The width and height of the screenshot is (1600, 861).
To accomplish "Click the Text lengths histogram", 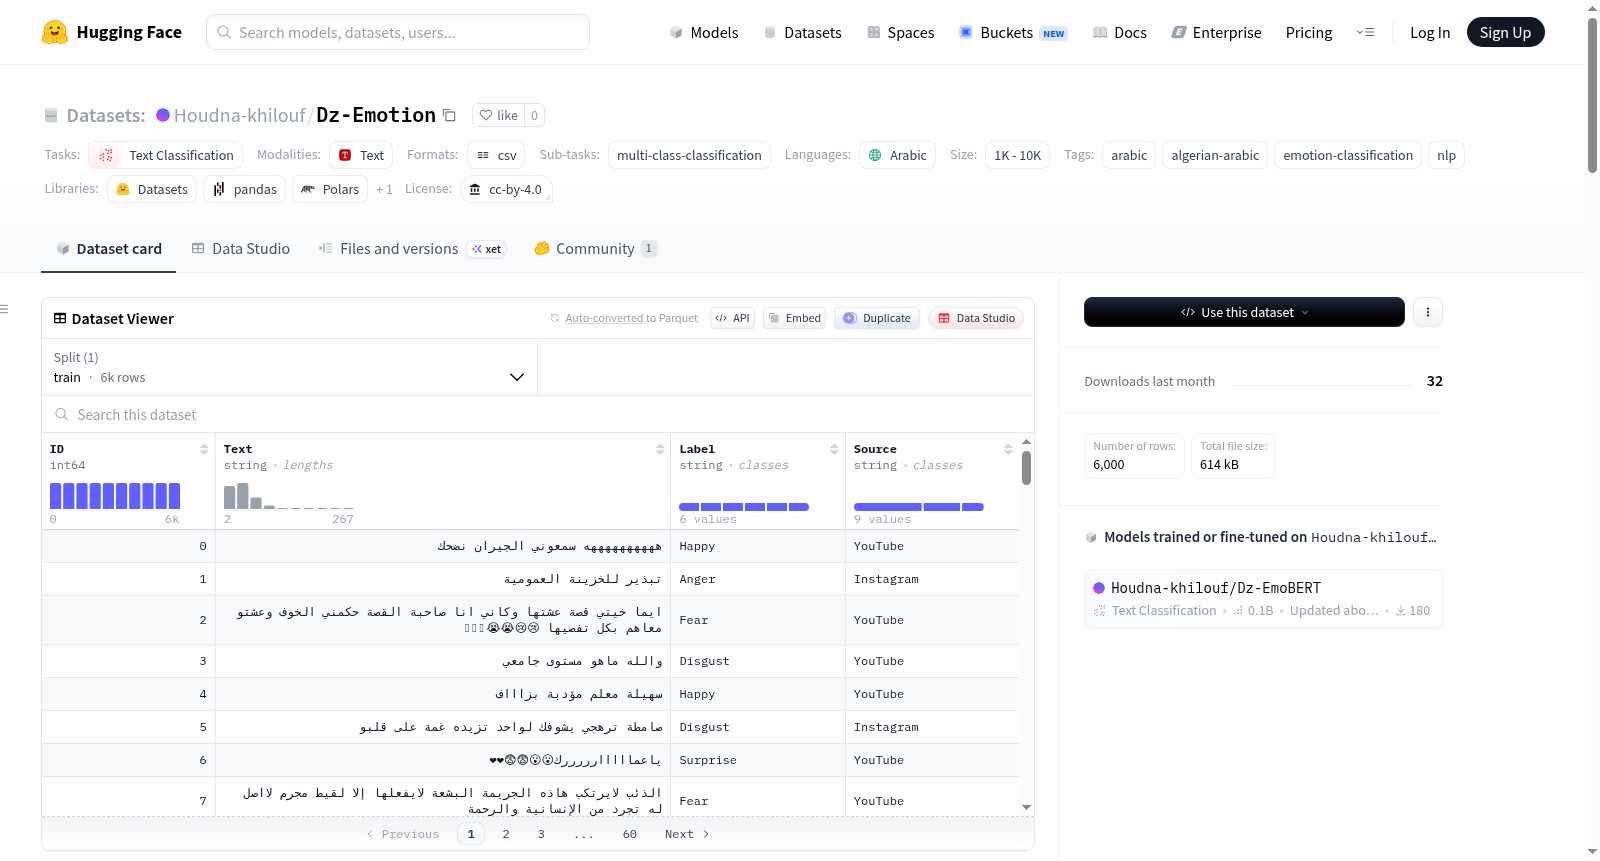I will click(289, 496).
